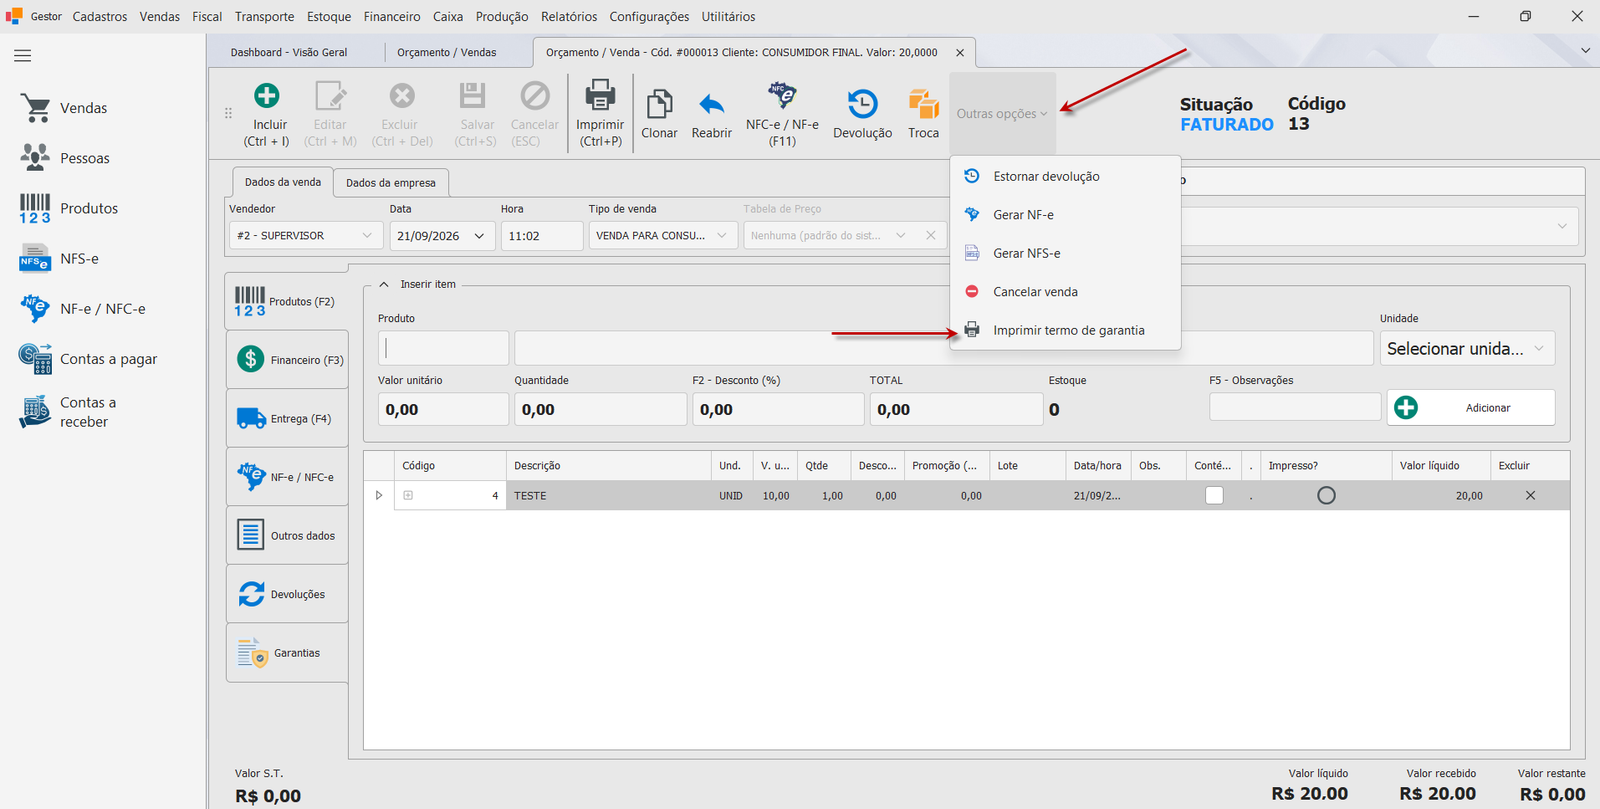Tick the Conteúdo checkbox in TESTE row
The image size is (1600, 809).
point(1214,495)
